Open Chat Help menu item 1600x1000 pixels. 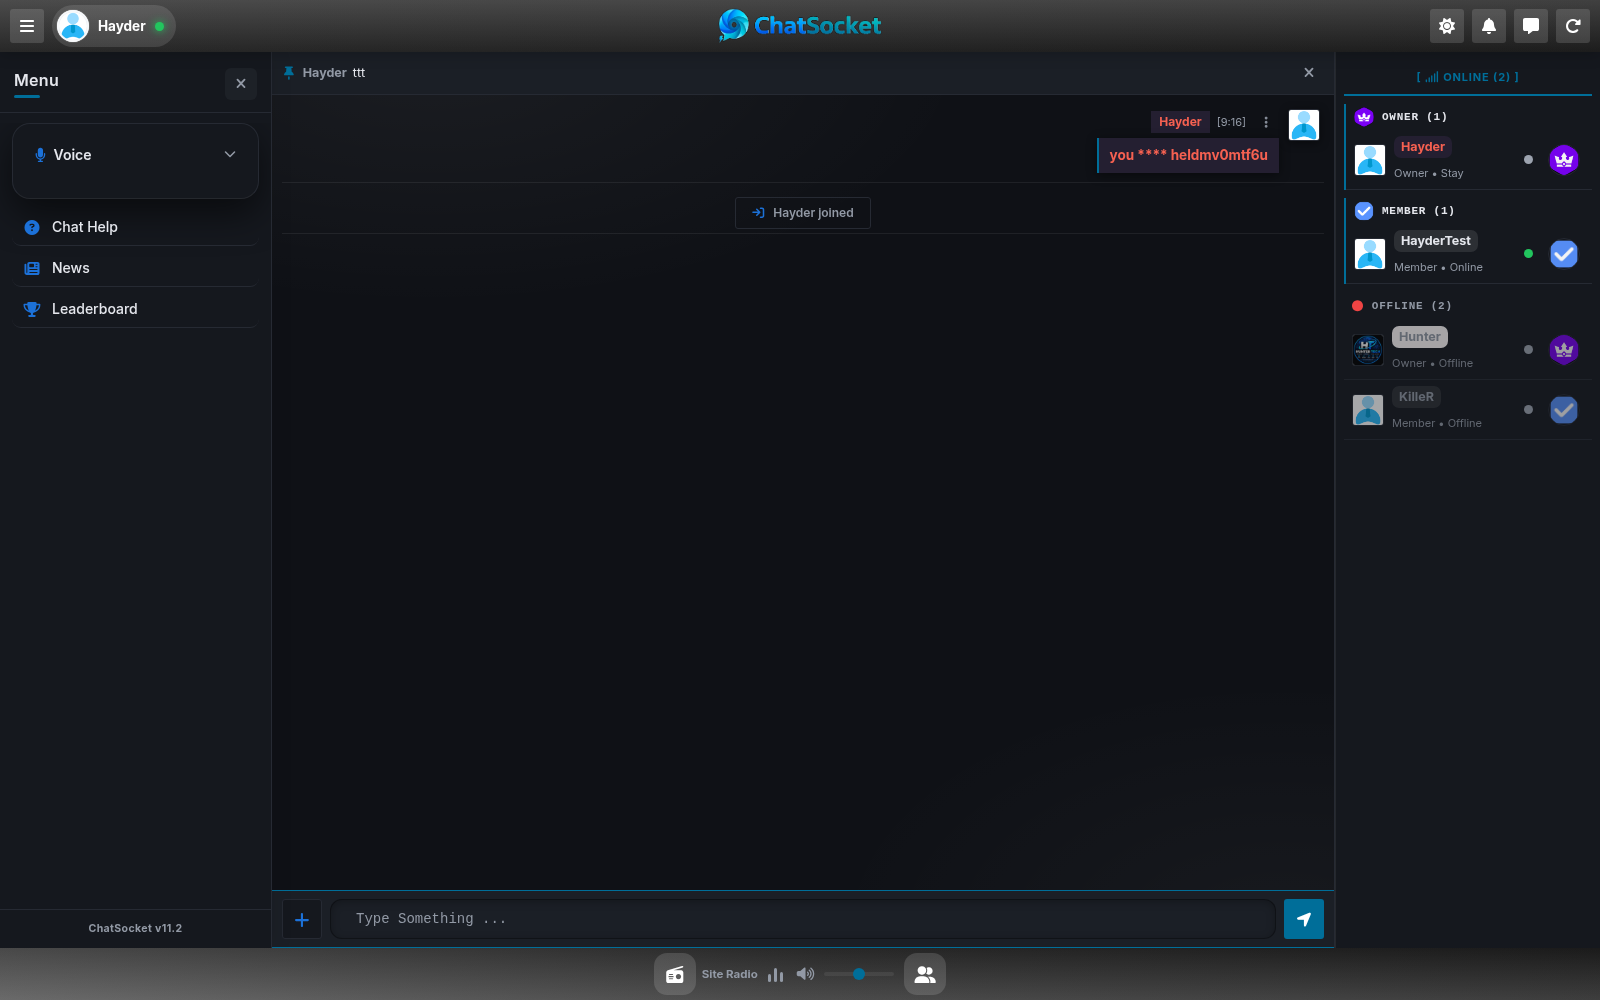(x=135, y=227)
